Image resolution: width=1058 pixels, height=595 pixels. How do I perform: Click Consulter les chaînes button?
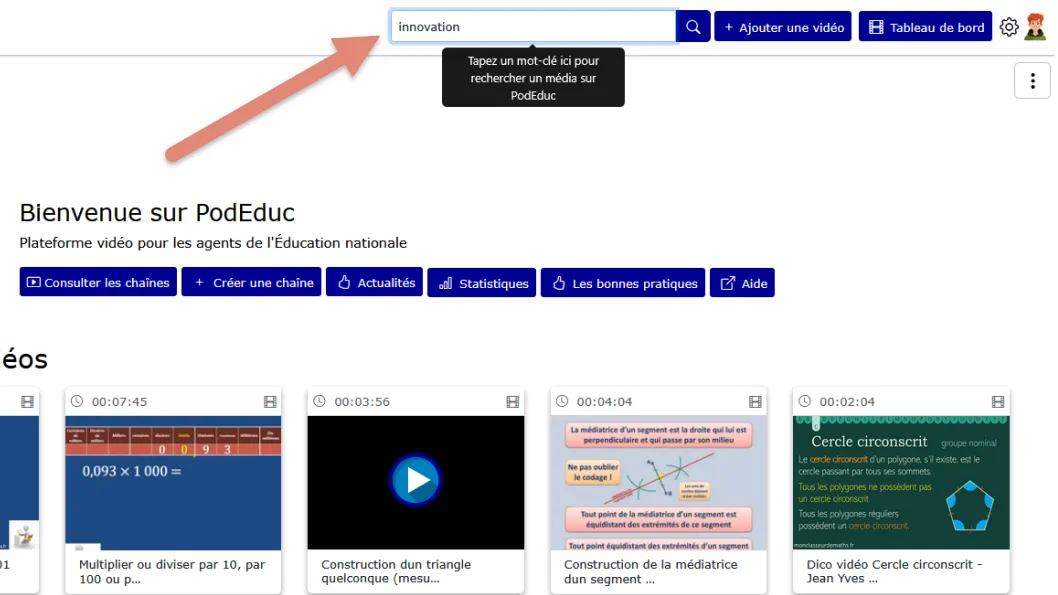click(x=98, y=282)
